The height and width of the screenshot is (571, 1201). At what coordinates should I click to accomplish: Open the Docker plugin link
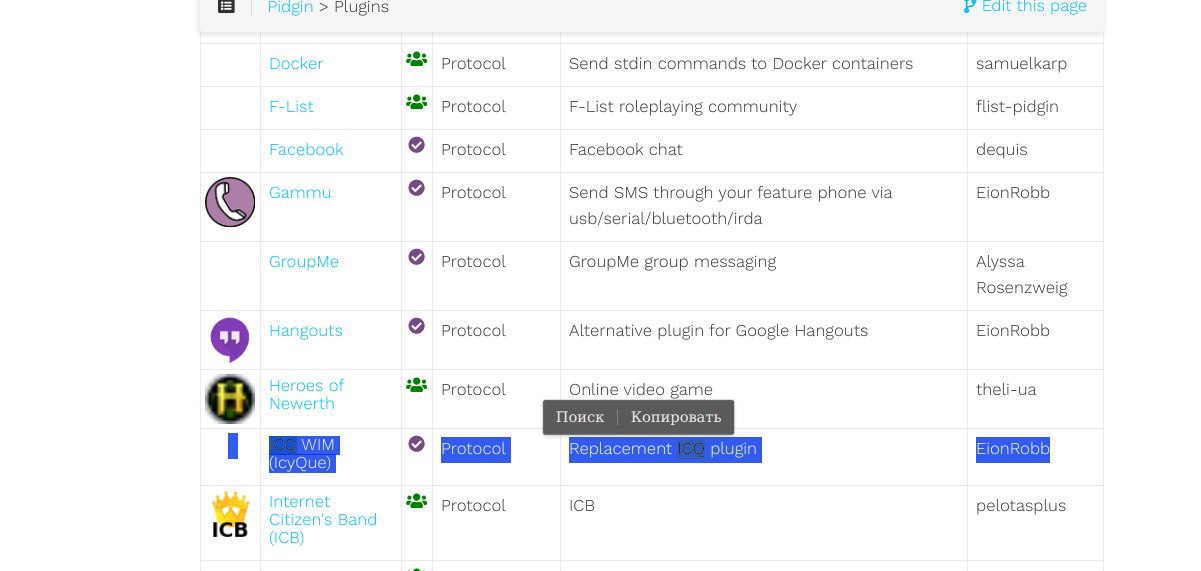[x=296, y=64]
